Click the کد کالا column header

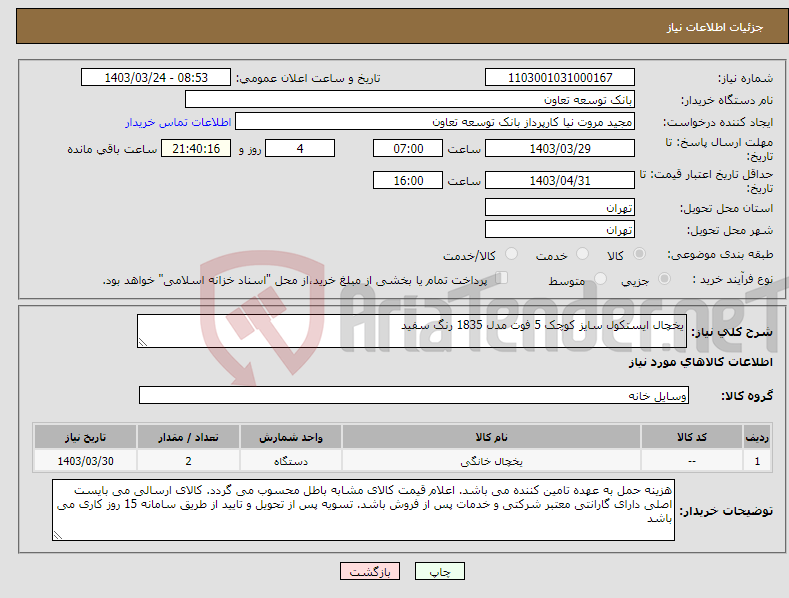(692, 437)
